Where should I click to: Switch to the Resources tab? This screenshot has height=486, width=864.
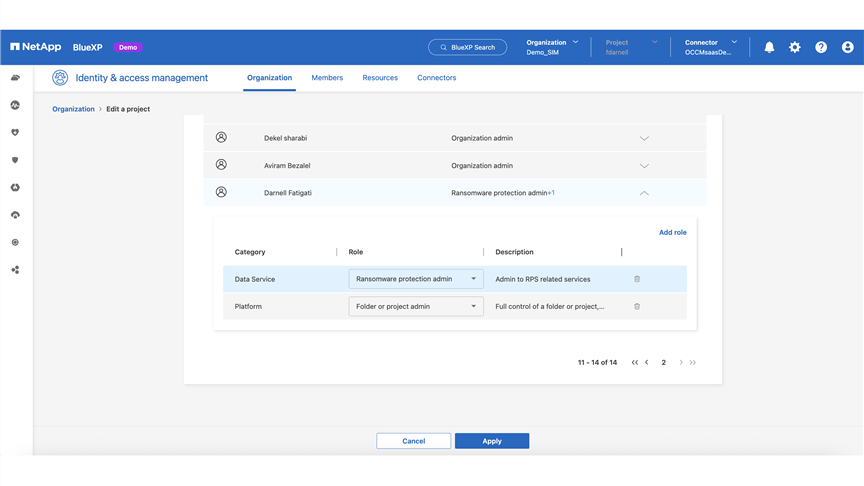coord(380,78)
